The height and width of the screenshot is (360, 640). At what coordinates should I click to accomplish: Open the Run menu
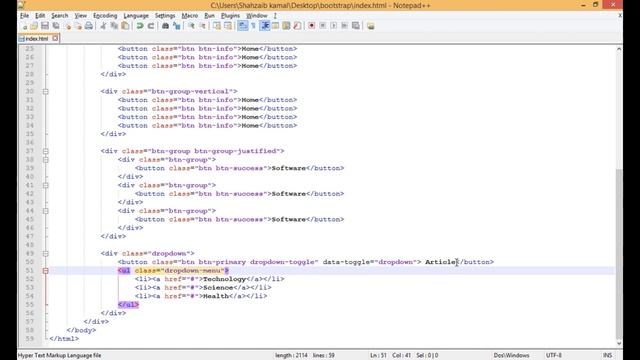(x=209, y=16)
